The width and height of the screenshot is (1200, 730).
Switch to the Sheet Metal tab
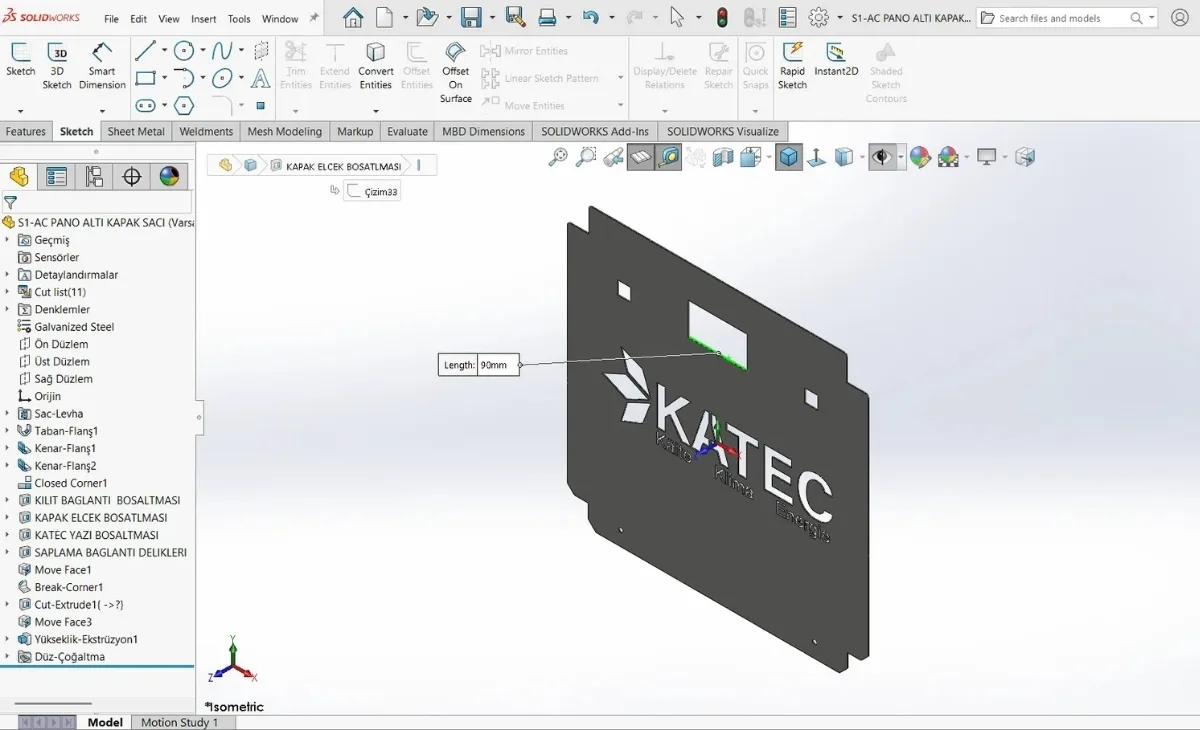136,131
